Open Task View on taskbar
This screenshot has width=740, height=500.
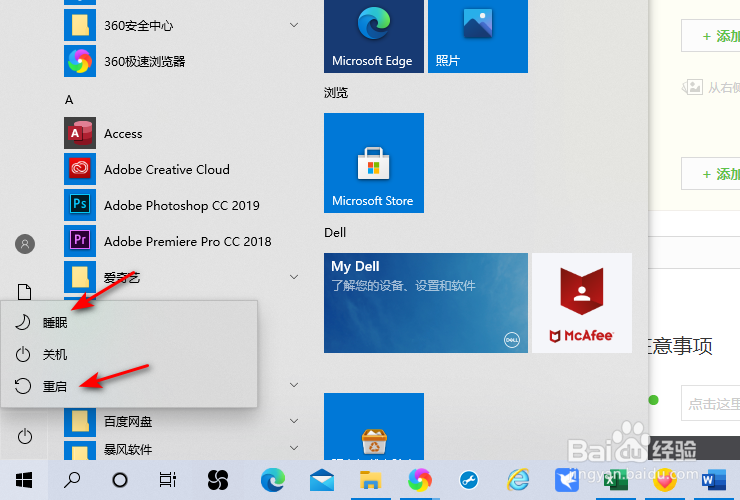click(x=168, y=480)
